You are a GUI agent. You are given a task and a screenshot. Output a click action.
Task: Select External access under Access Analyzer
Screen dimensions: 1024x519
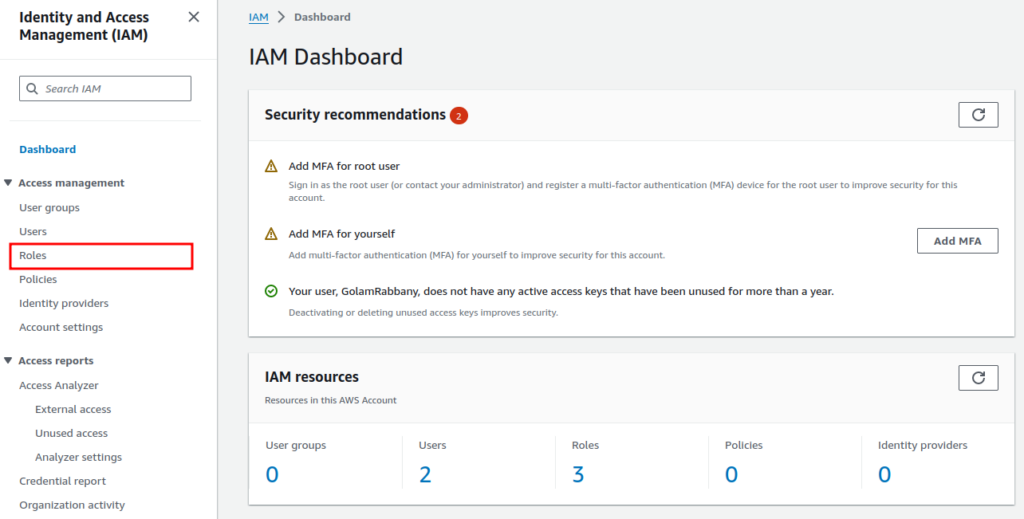tap(73, 409)
